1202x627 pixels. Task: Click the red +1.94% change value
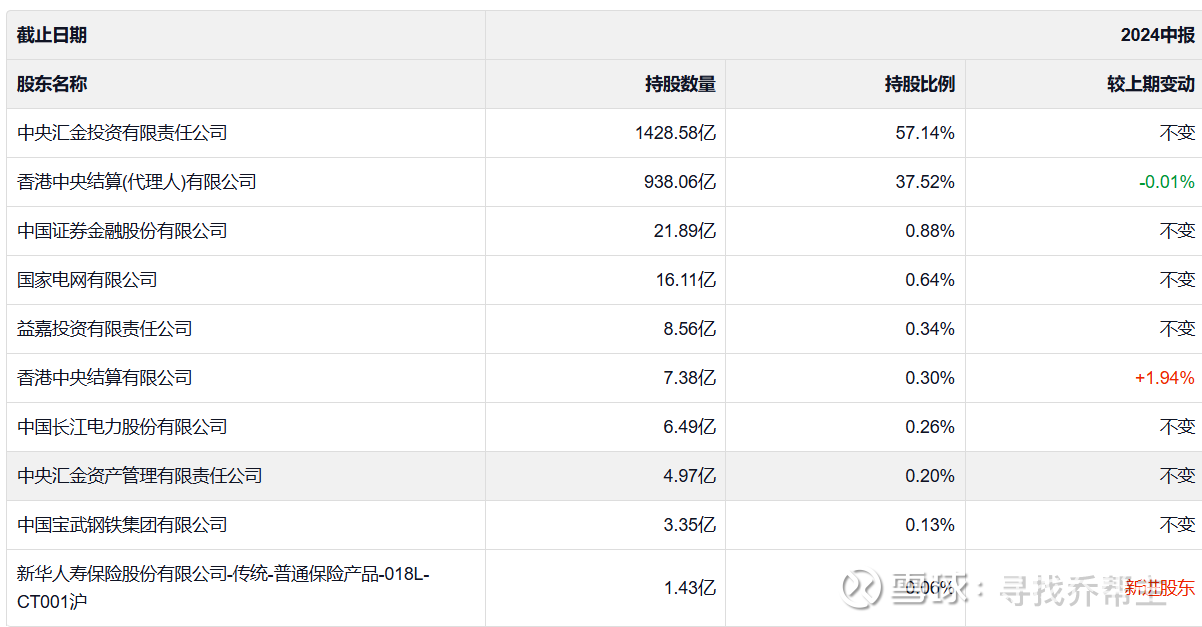(x=1164, y=378)
